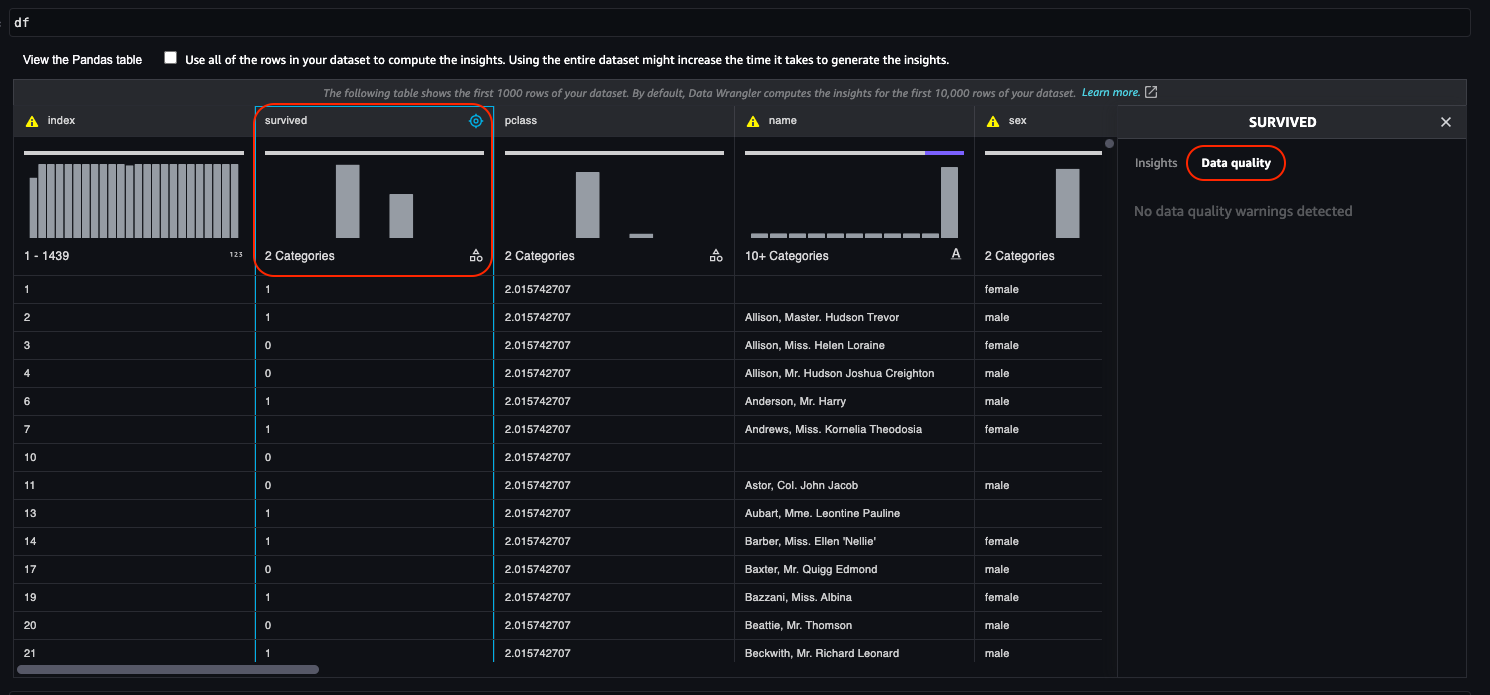The width and height of the screenshot is (1490, 695).
Task: Enable using all rows to compute insights
Action: coord(170,58)
